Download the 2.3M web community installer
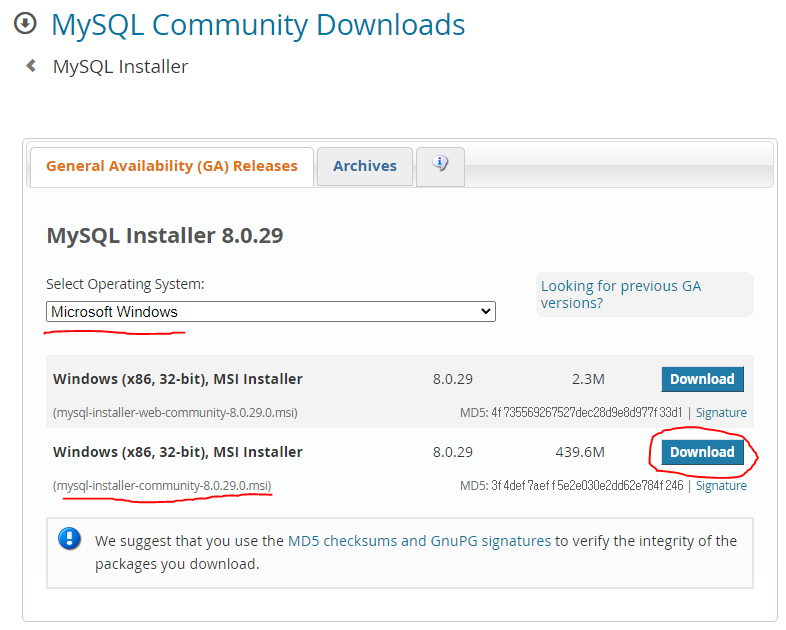 702,379
